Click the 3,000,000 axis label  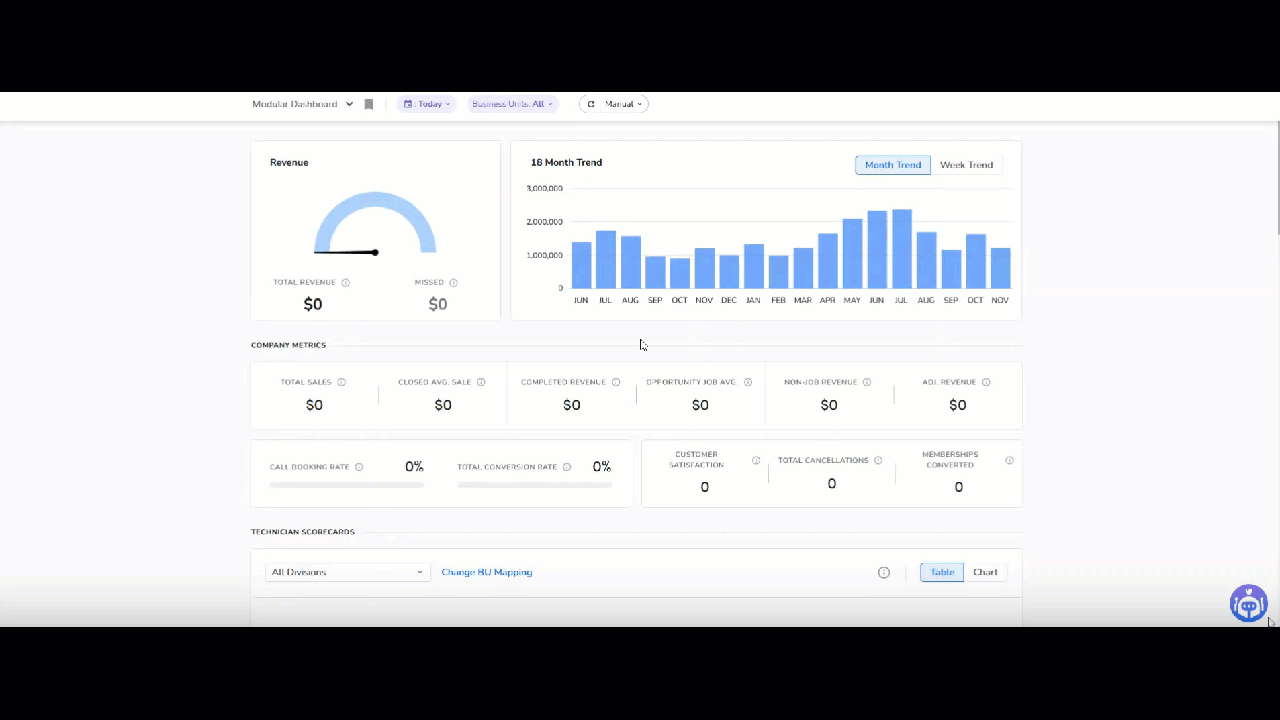coord(545,188)
